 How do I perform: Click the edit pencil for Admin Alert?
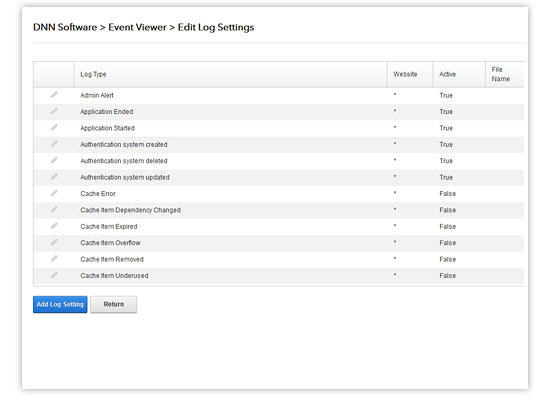pos(54,95)
